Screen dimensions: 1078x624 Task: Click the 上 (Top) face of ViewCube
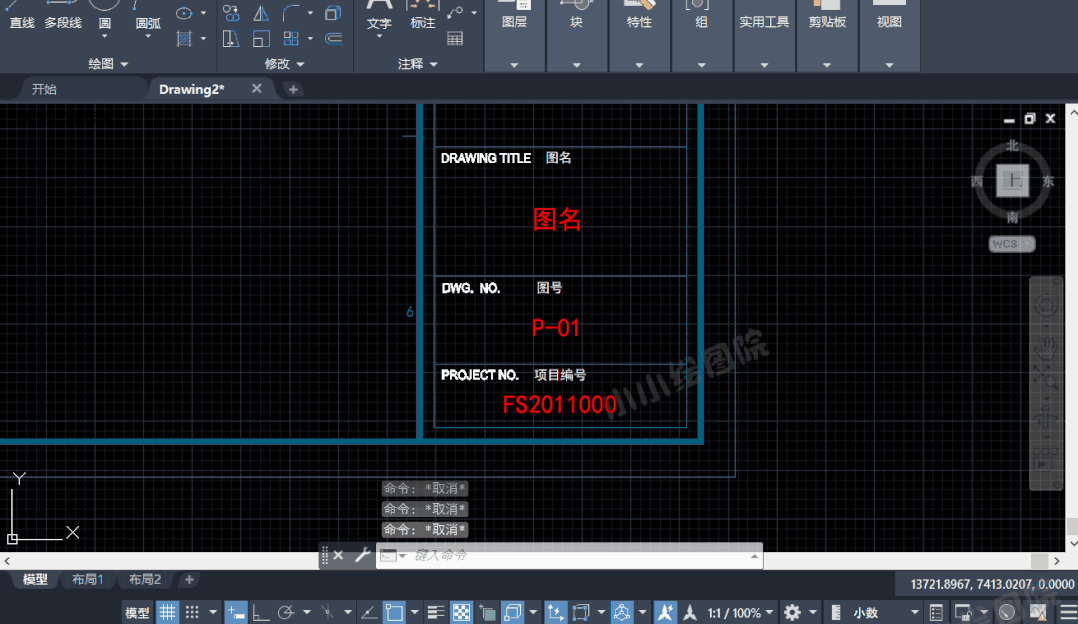tap(1014, 181)
